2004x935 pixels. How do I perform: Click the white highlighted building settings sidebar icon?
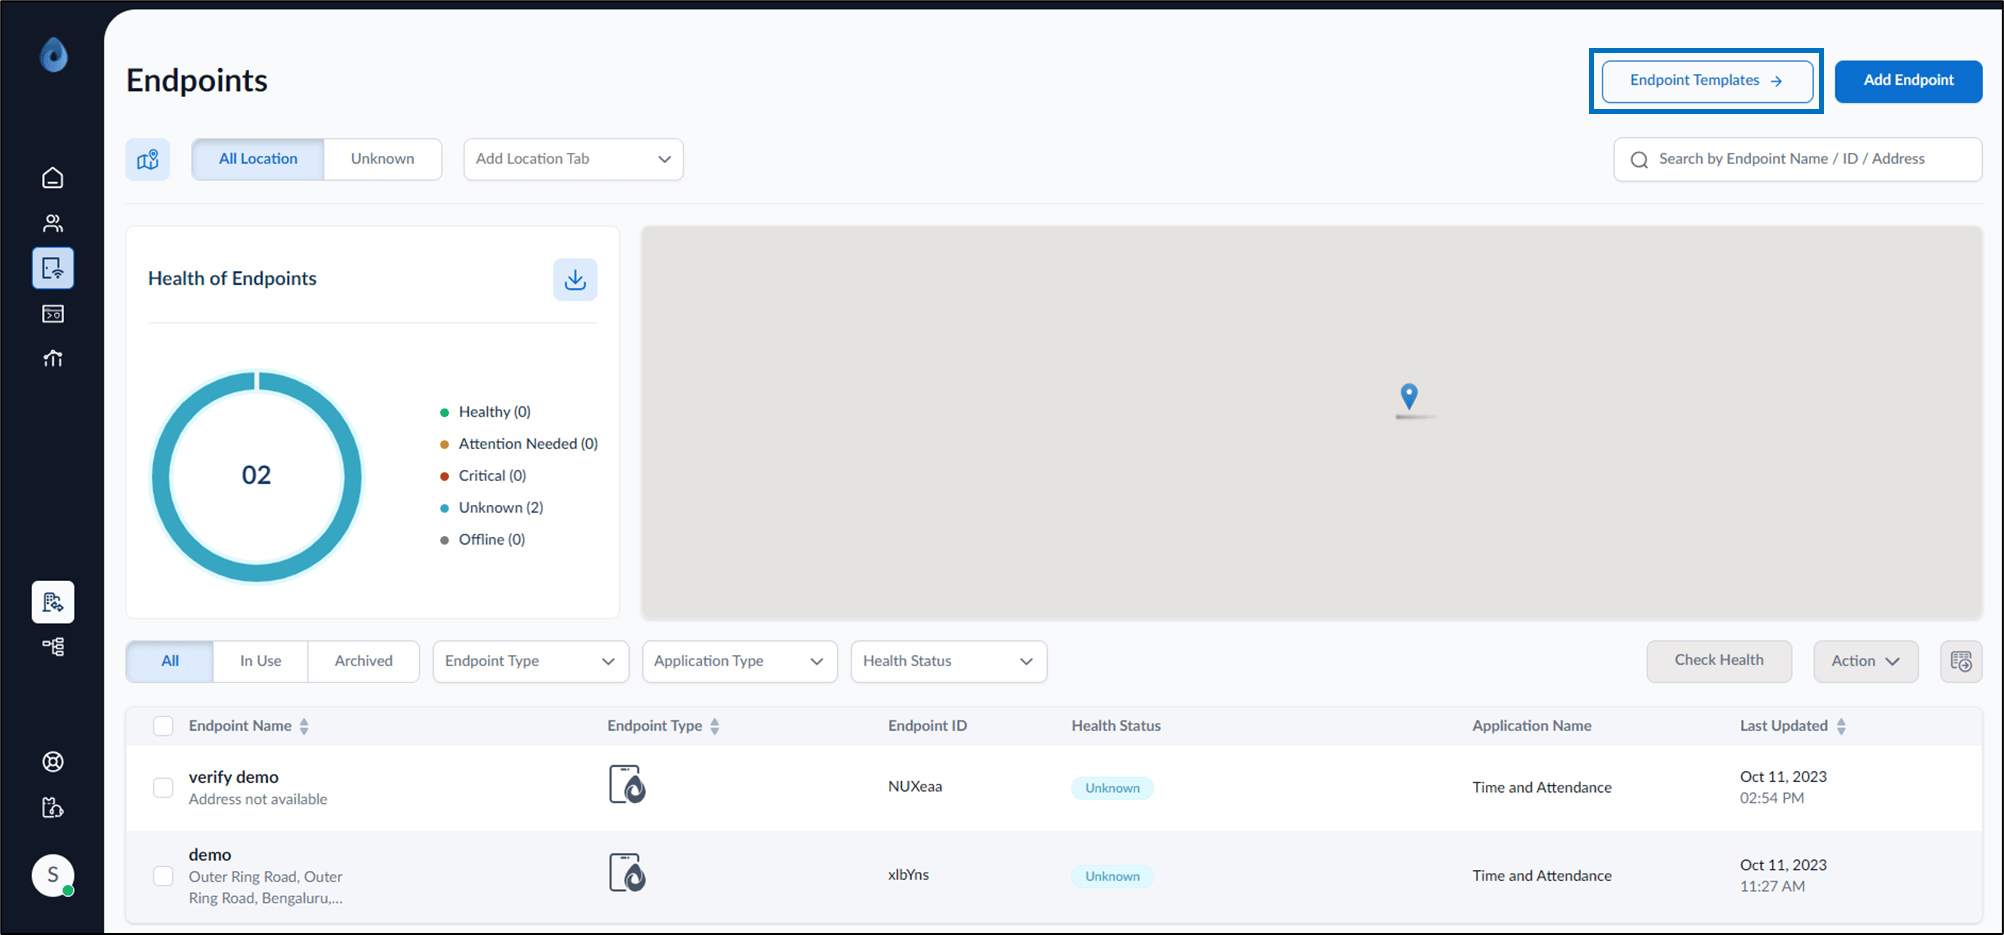coord(53,602)
